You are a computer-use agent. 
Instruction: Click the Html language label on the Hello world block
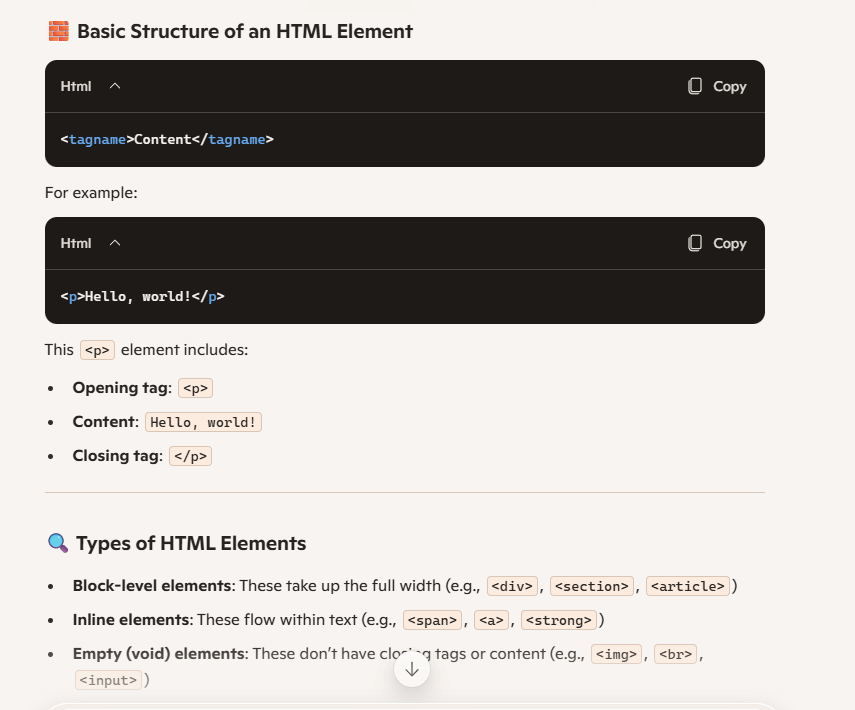76,243
